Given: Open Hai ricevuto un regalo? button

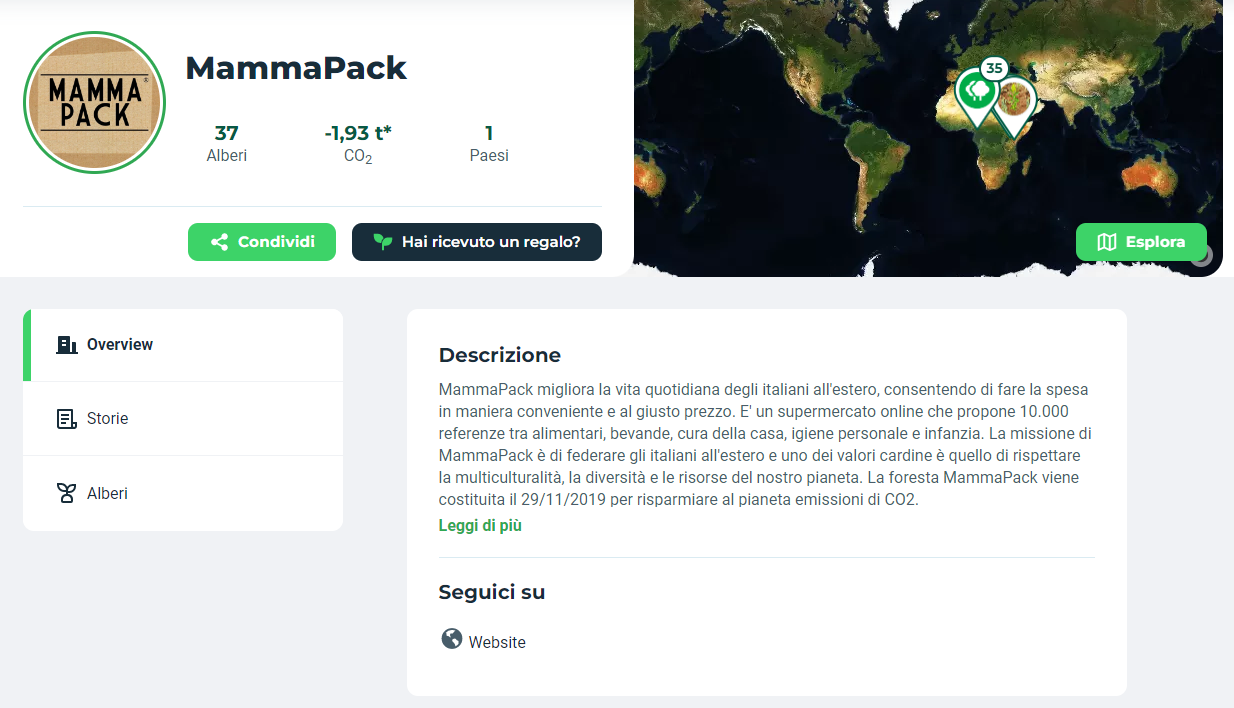Looking at the screenshot, I should pos(477,242).
